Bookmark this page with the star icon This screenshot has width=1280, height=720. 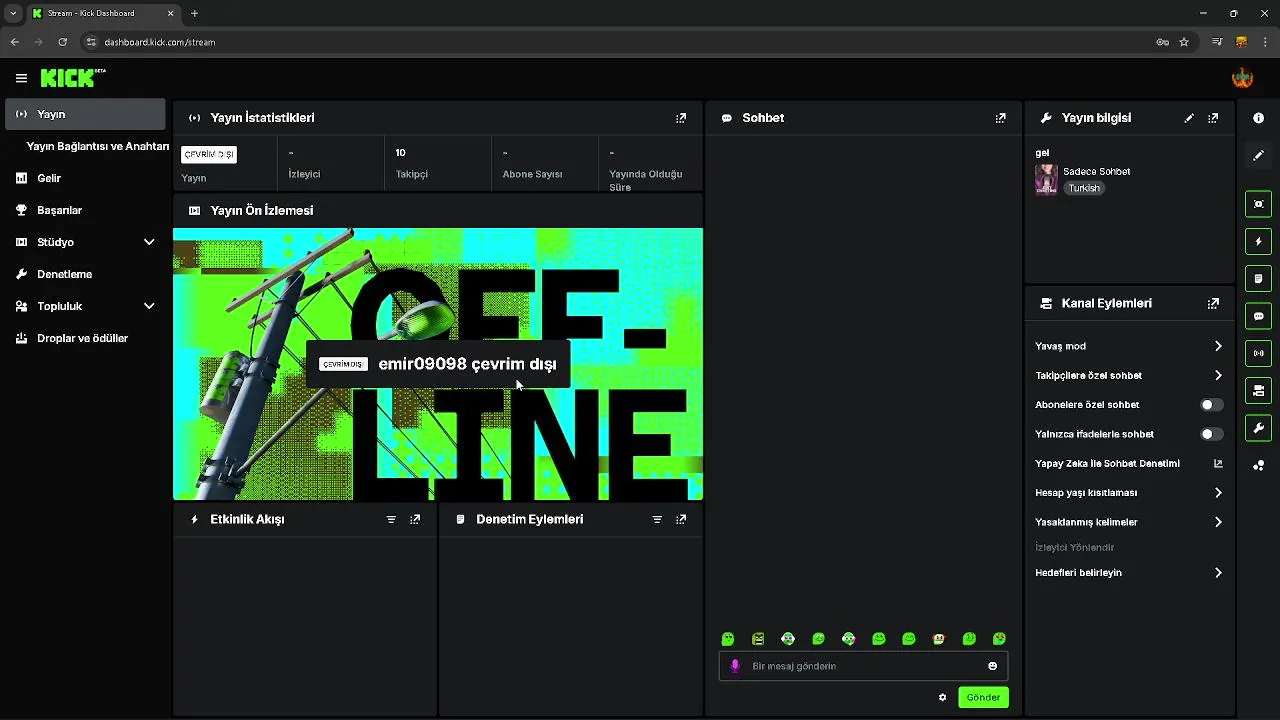[1184, 42]
